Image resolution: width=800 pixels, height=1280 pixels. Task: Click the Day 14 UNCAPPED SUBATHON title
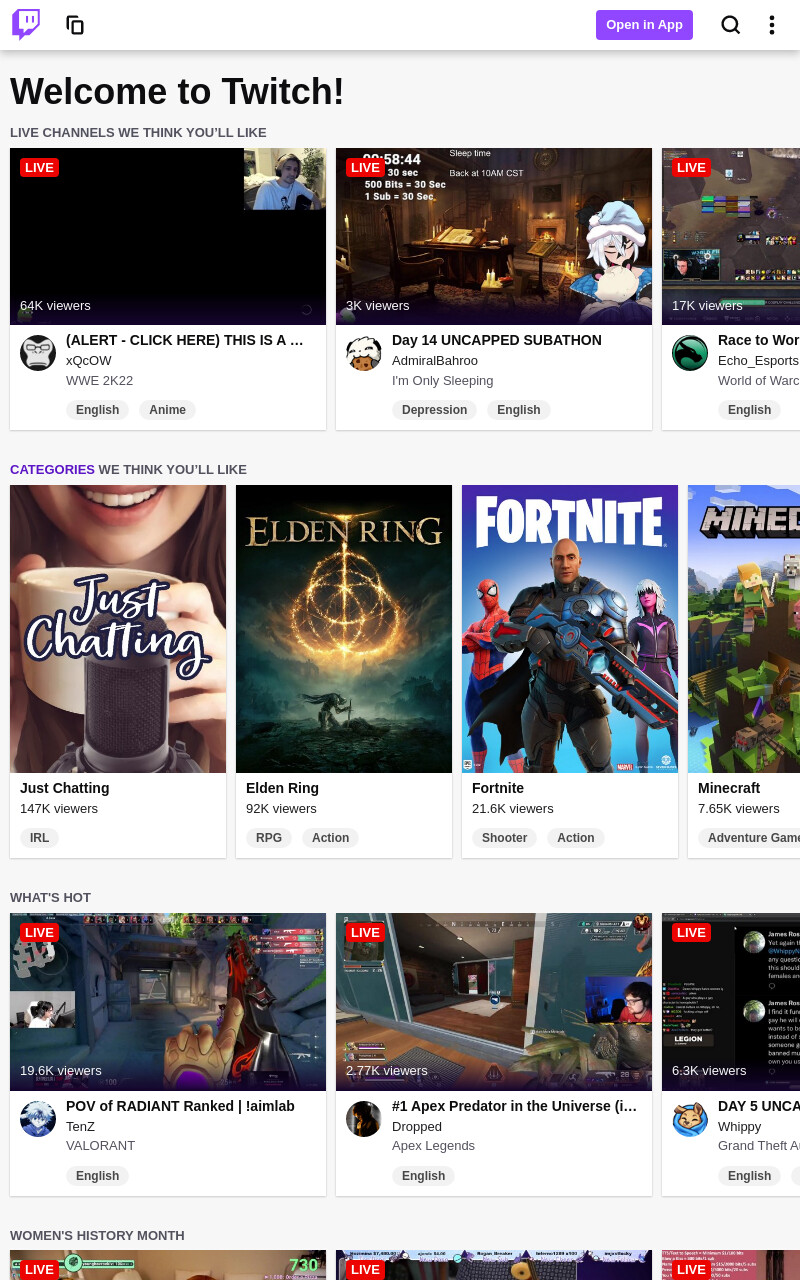coord(497,340)
